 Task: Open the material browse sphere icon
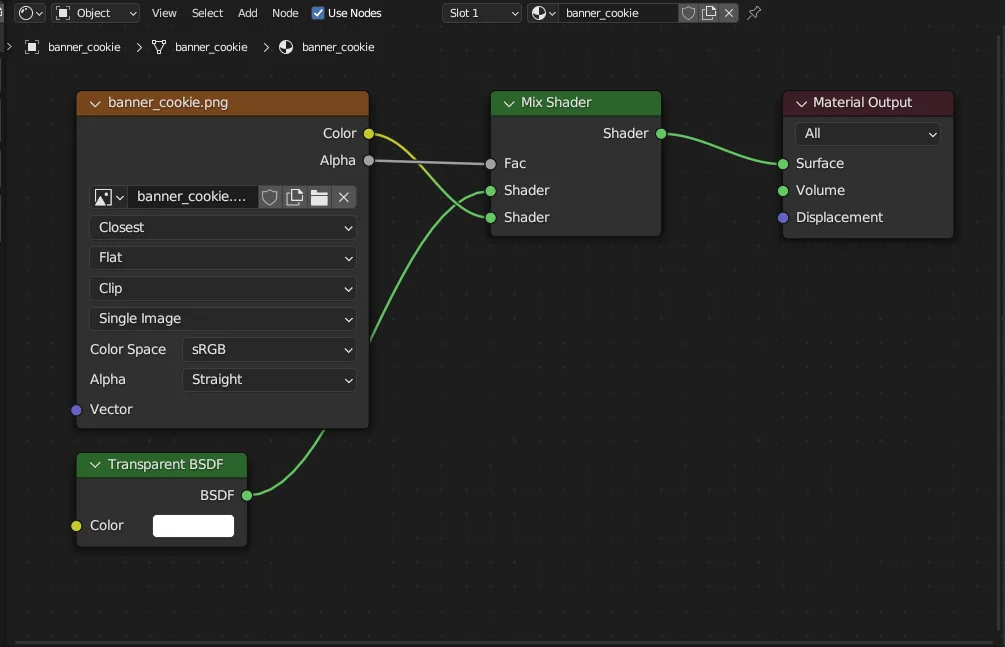(543, 13)
